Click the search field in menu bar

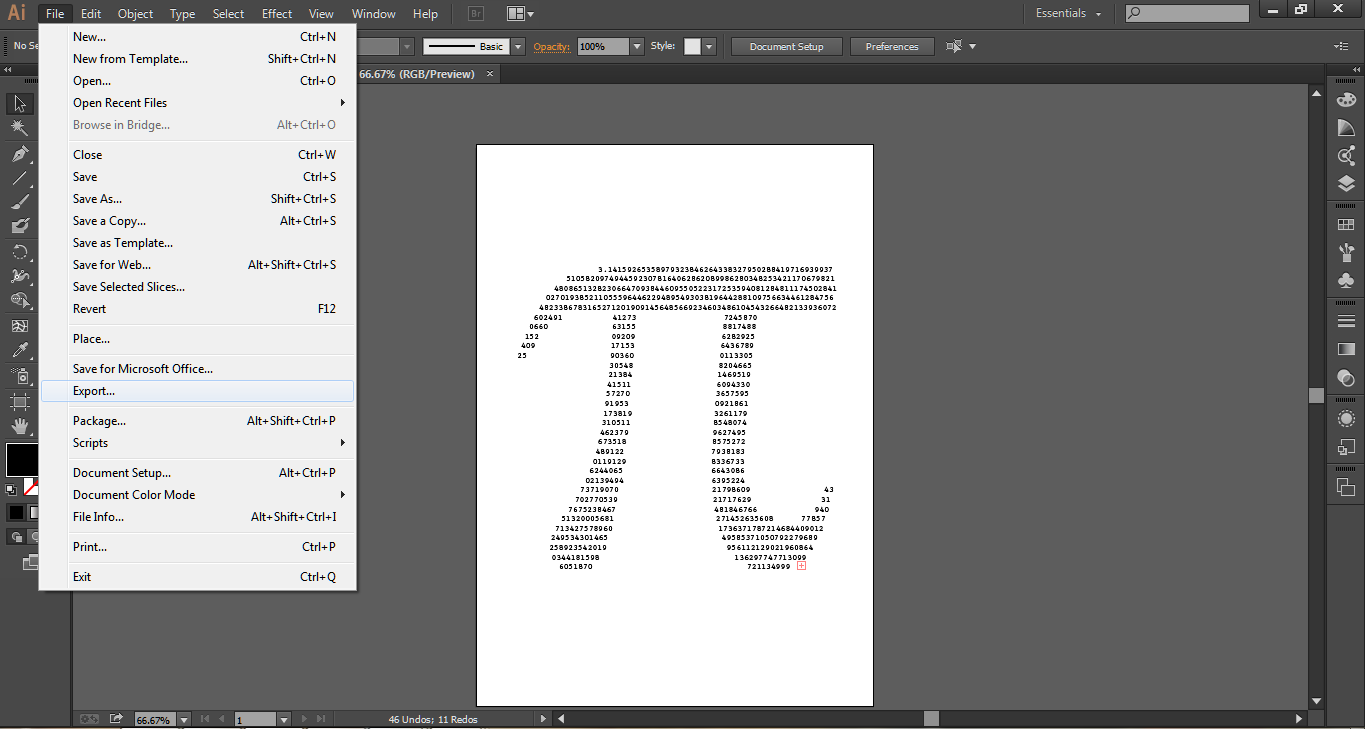pyautogui.click(x=1187, y=14)
